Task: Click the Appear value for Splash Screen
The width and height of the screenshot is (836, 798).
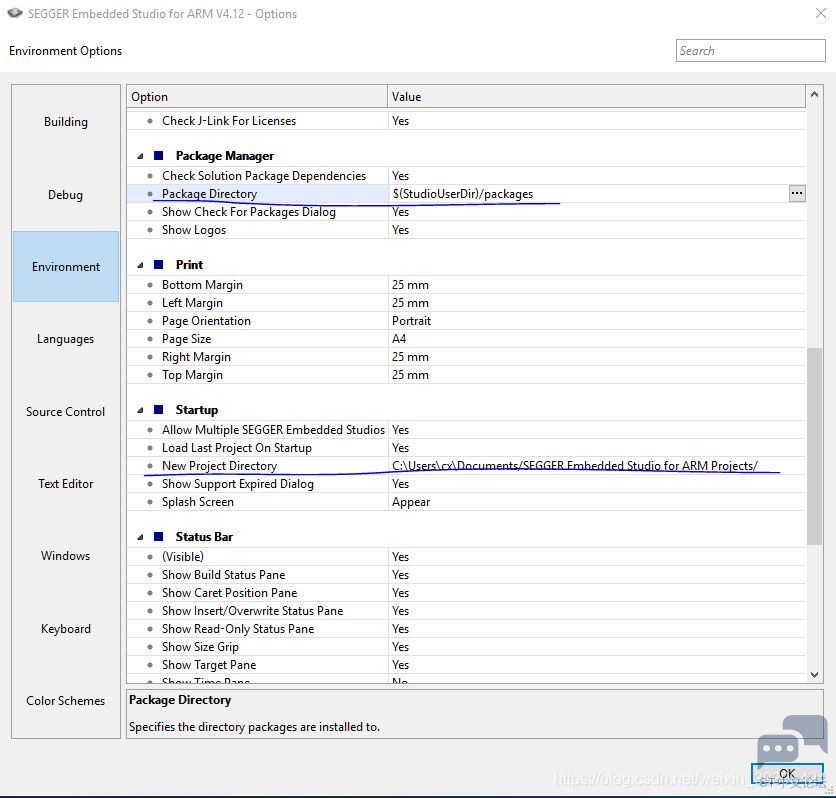Action: point(411,502)
